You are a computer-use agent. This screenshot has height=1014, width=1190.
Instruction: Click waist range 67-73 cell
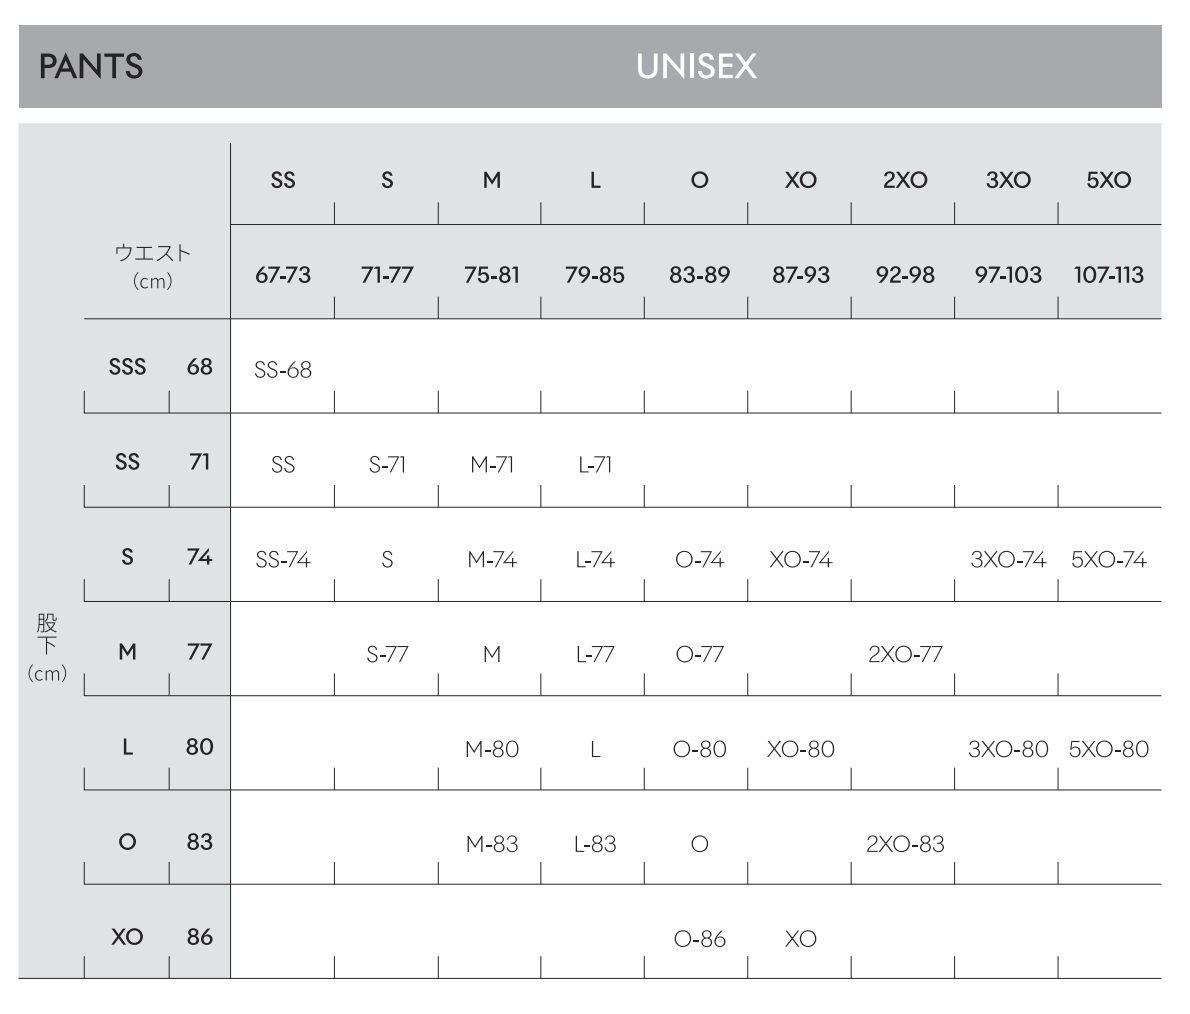point(283,275)
